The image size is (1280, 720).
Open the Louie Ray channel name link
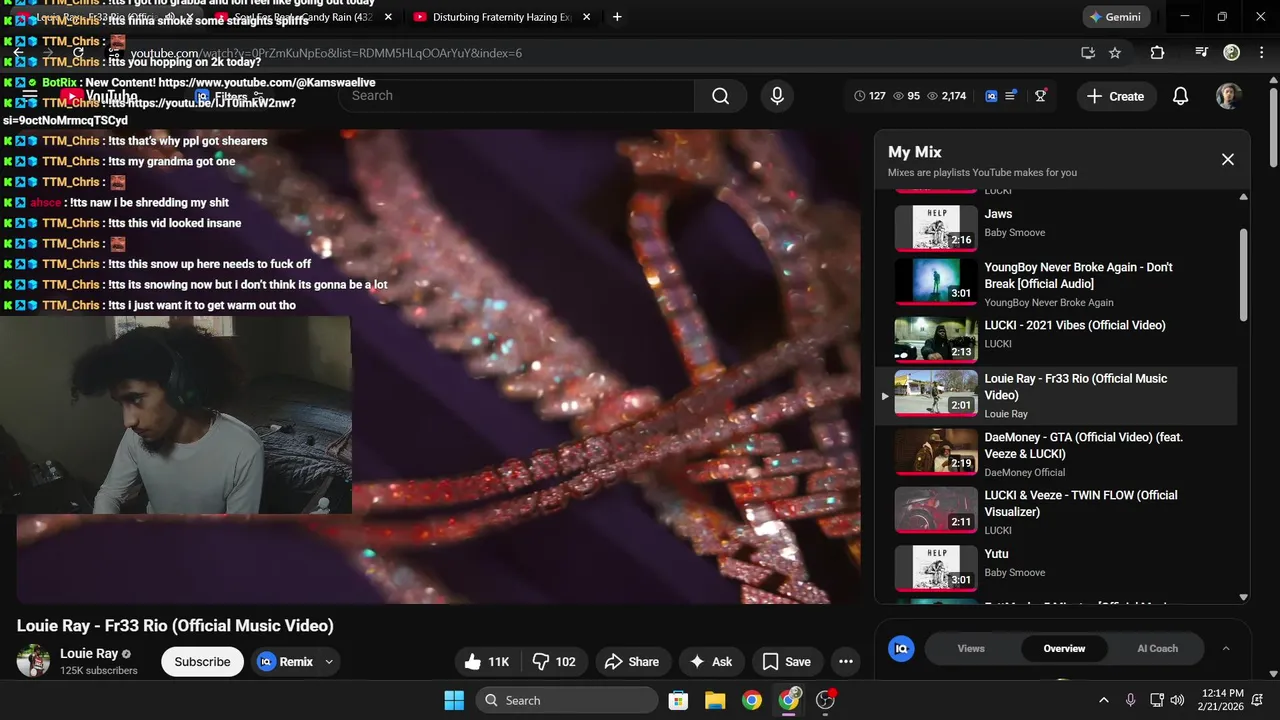89,654
